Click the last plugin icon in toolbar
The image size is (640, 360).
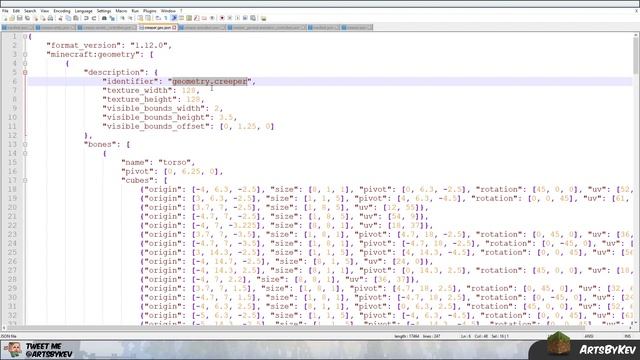(263, 18)
